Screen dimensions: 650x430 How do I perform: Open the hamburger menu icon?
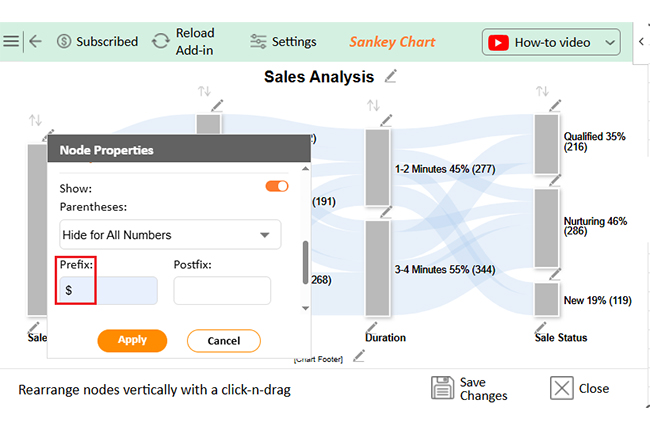(x=11, y=41)
